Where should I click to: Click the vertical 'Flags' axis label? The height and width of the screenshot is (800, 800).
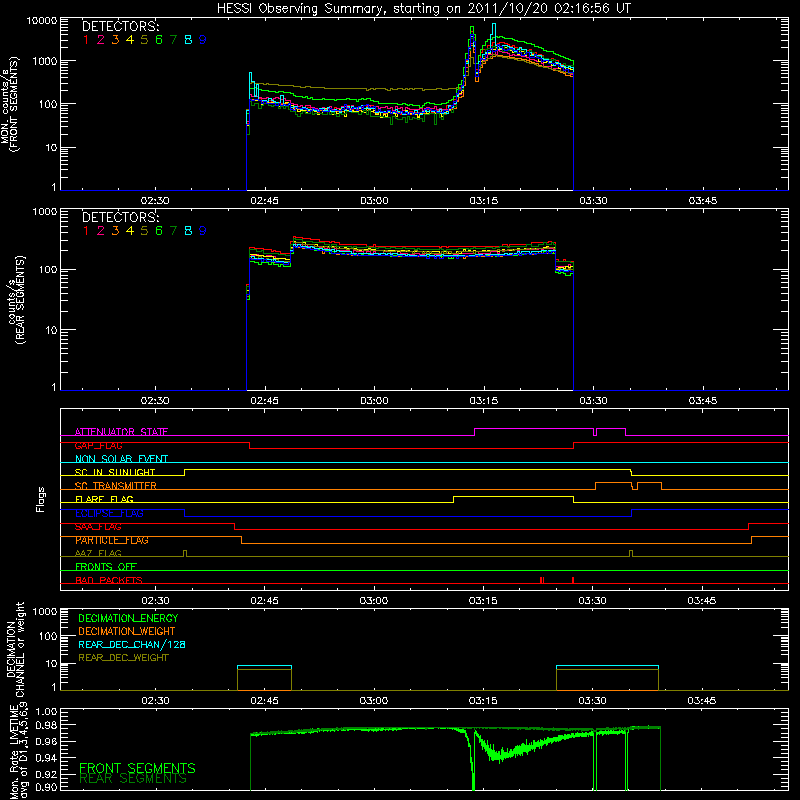40,499
